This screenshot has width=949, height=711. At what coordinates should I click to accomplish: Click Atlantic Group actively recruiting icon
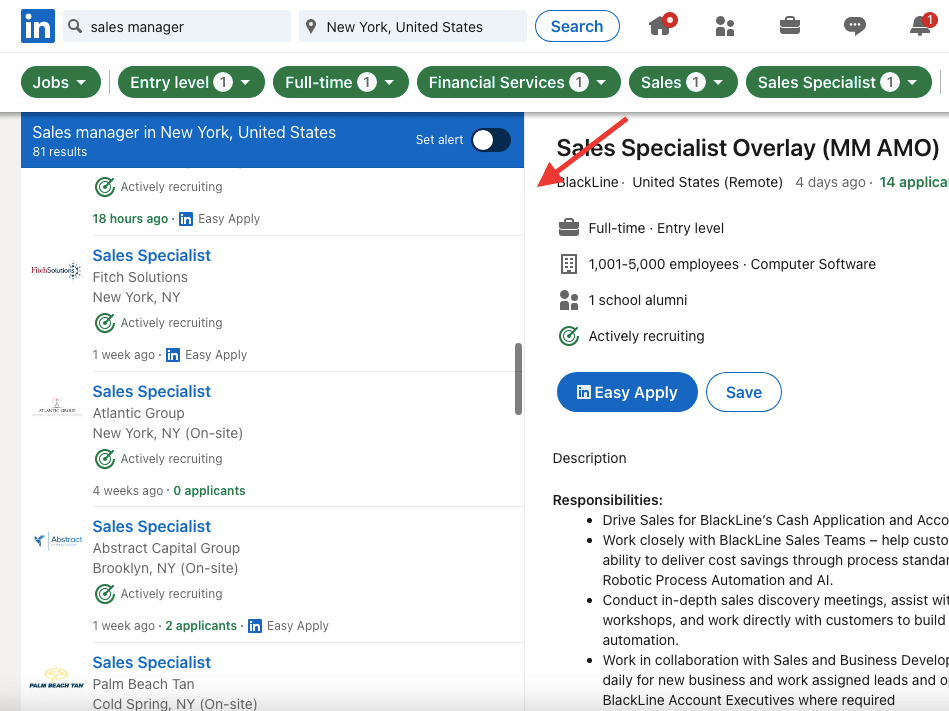105,459
